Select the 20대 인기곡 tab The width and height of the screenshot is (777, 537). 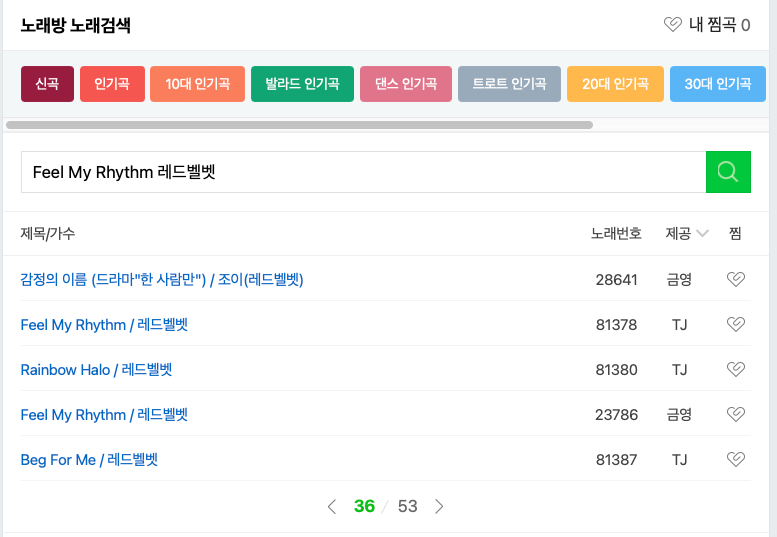(615, 84)
